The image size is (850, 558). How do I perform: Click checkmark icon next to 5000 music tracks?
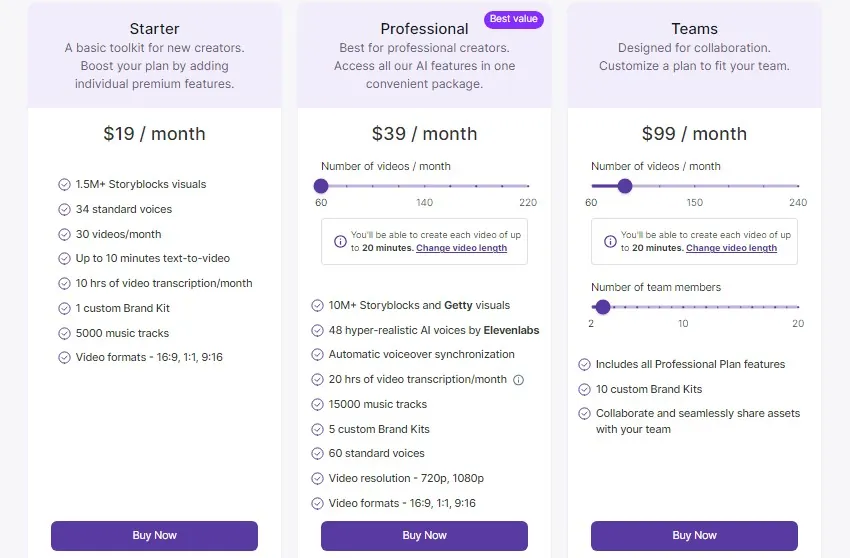(x=65, y=333)
